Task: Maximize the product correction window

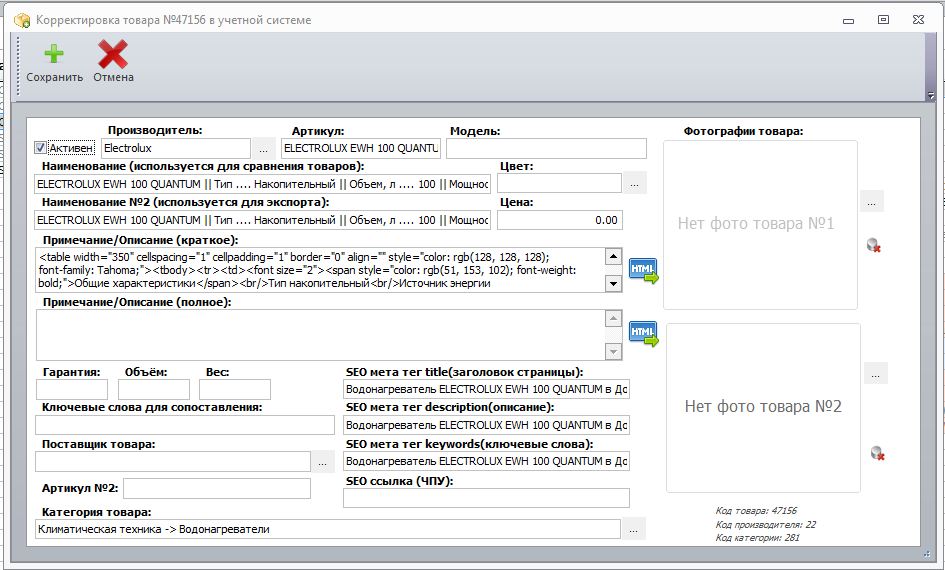Action: click(883, 20)
